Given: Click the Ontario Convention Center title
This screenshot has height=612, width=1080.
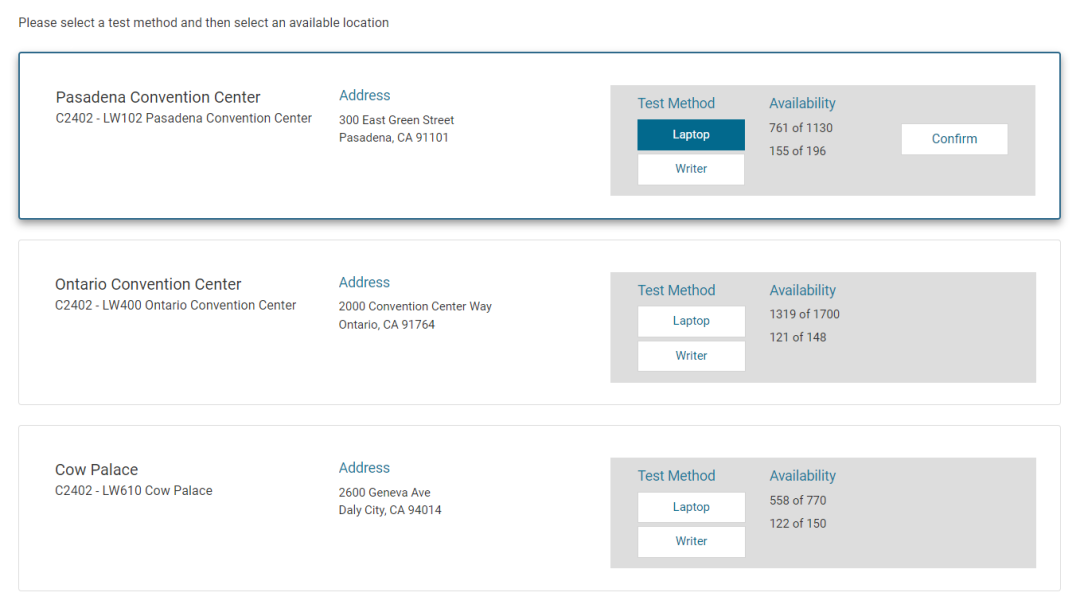Looking at the screenshot, I should pyautogui.click(x=148, y=284).
